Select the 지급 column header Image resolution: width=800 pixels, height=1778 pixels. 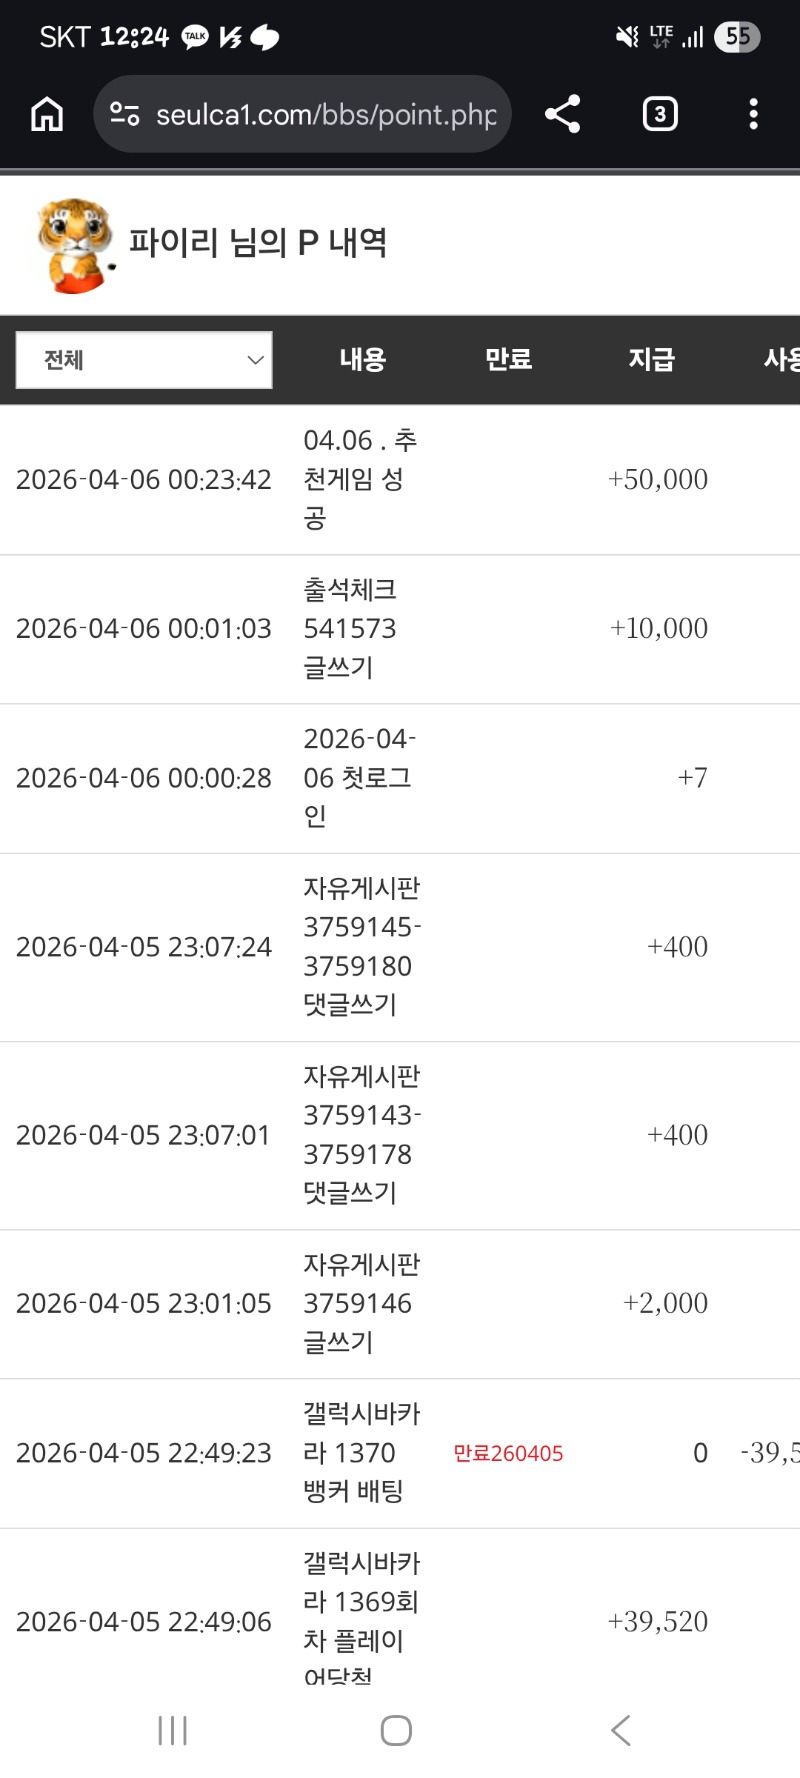(x=651, y=360)
